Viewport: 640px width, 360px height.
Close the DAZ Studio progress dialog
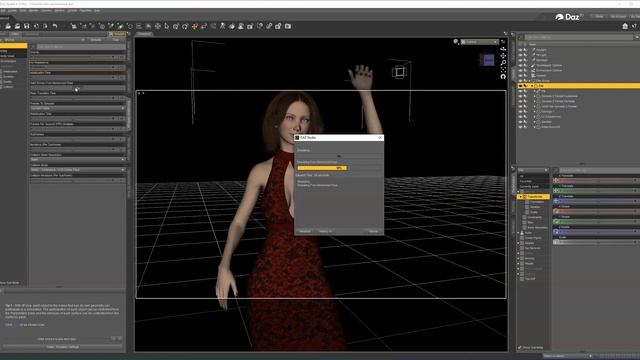[380, 138]
